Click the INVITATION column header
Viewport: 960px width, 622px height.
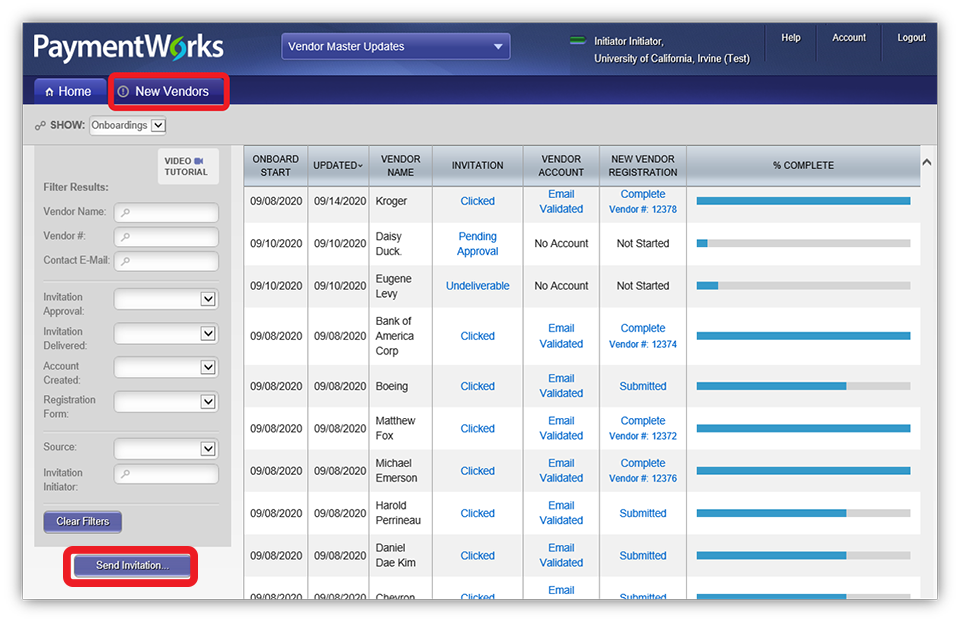tap(478, 165)
